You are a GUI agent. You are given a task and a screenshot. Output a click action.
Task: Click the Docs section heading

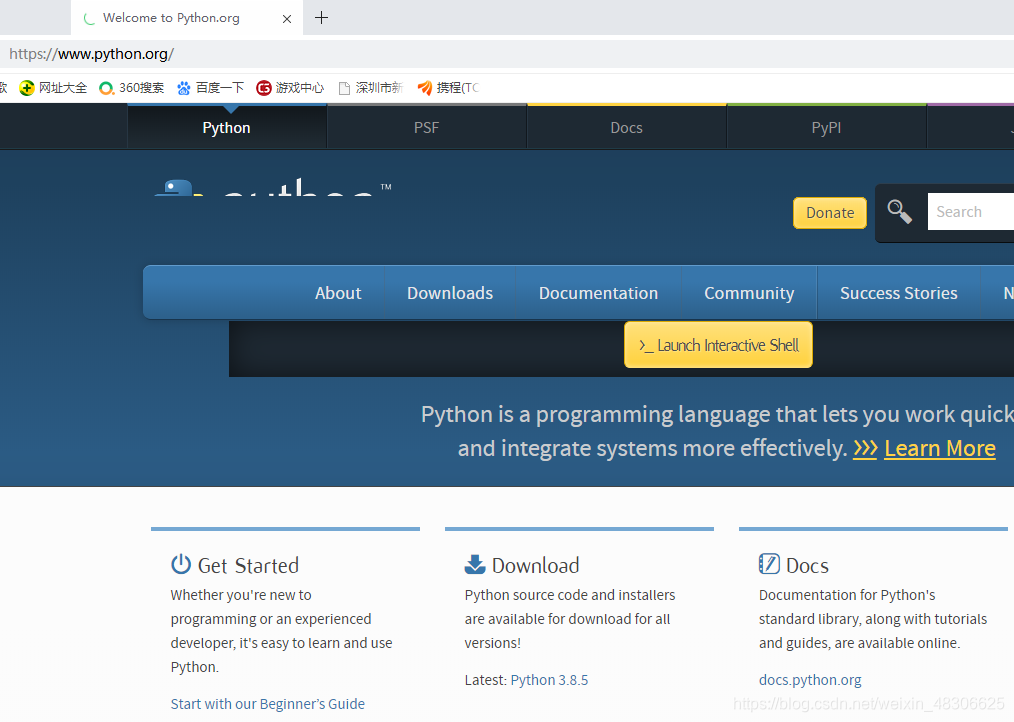(x=807, y=565)
